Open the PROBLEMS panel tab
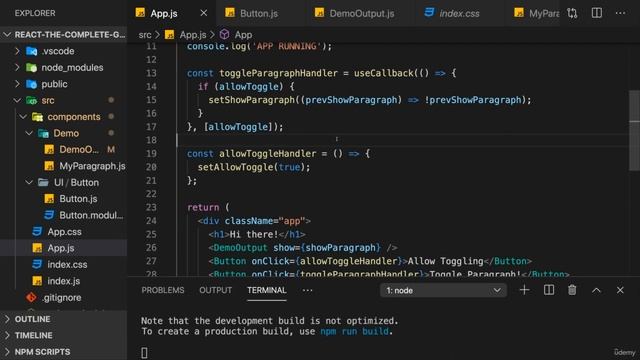The image size is (640, 360). click(162, 290)
